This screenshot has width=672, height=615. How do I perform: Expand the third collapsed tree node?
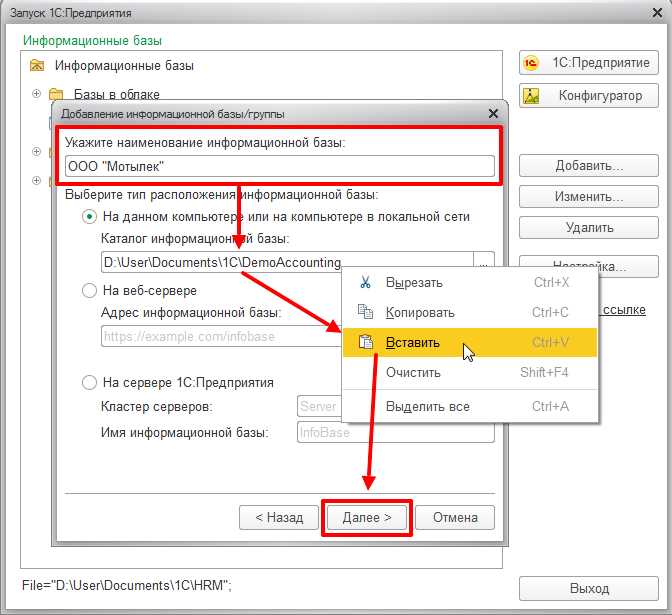pos(36,180)
